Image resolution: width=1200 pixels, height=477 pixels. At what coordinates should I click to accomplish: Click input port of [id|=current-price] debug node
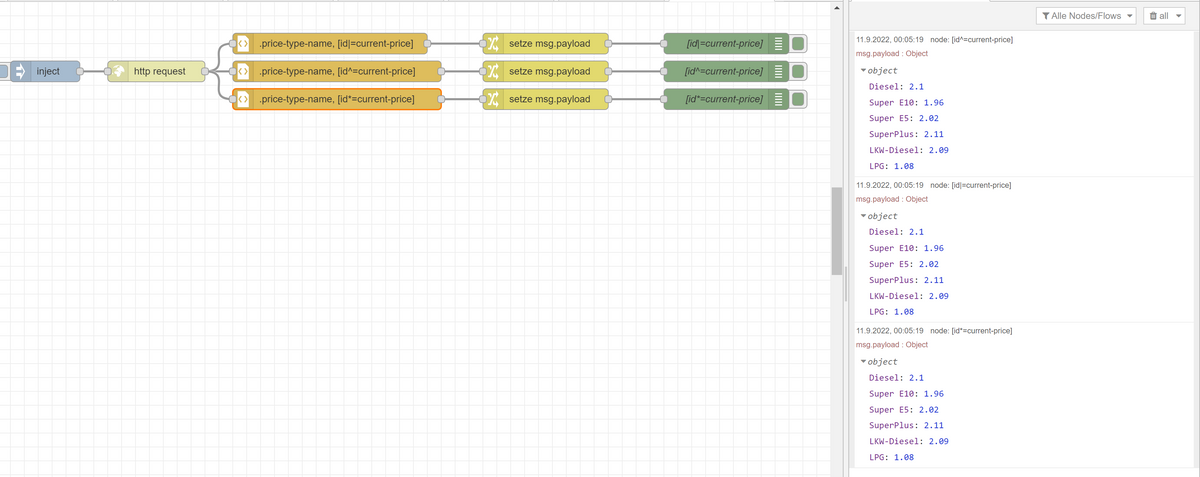665,43
